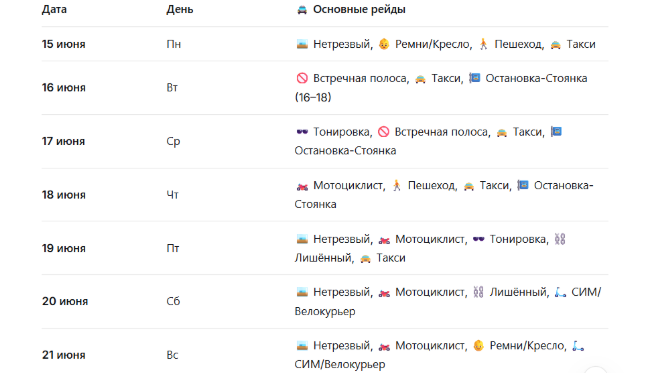
Task: Click the Нетрезвый icon in 15 июня row
Action: click(x=302, y=44)
